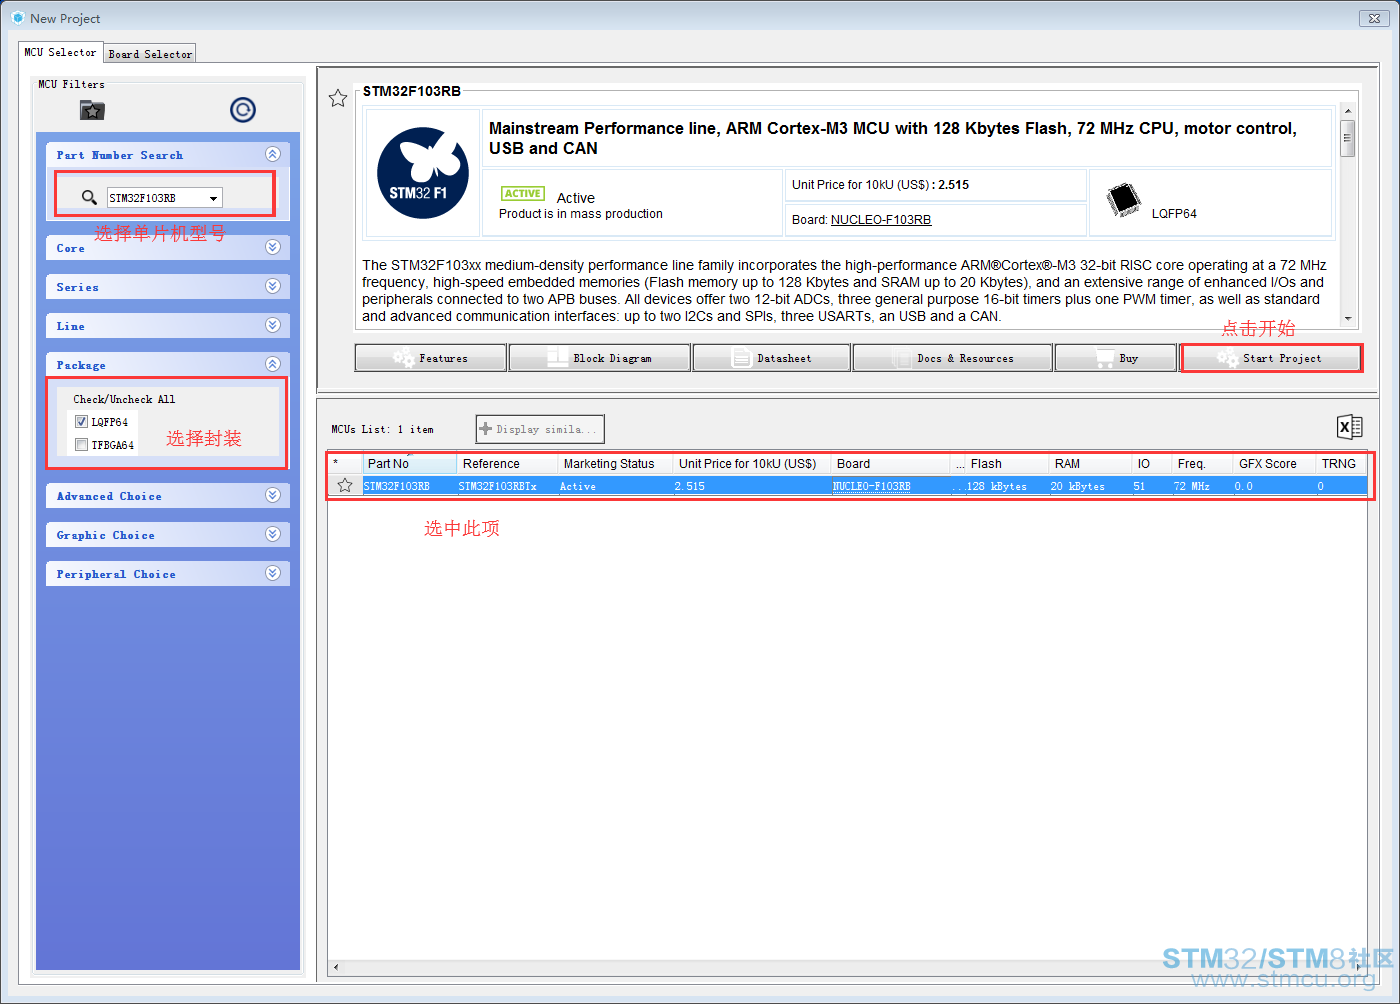Sort by the Part No column header
This screenshot has height=1004, width=1400.
click(x=410, y=464)
